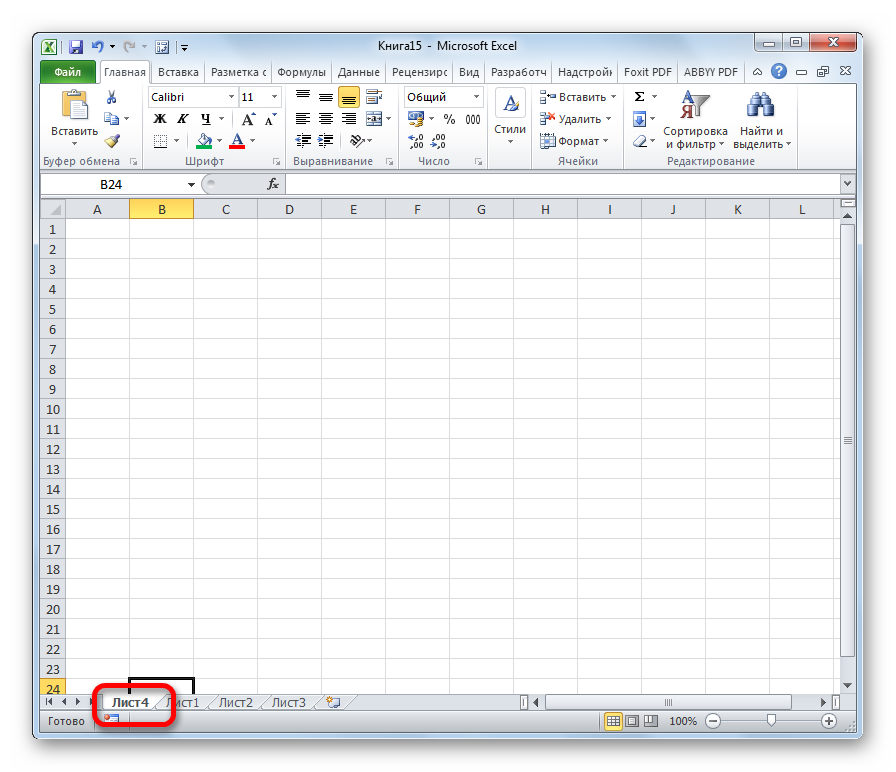Viewport: 896px width, 772px height.
Task: Click the Save icon in quick access toolbar
Action: tap(76, 46)
